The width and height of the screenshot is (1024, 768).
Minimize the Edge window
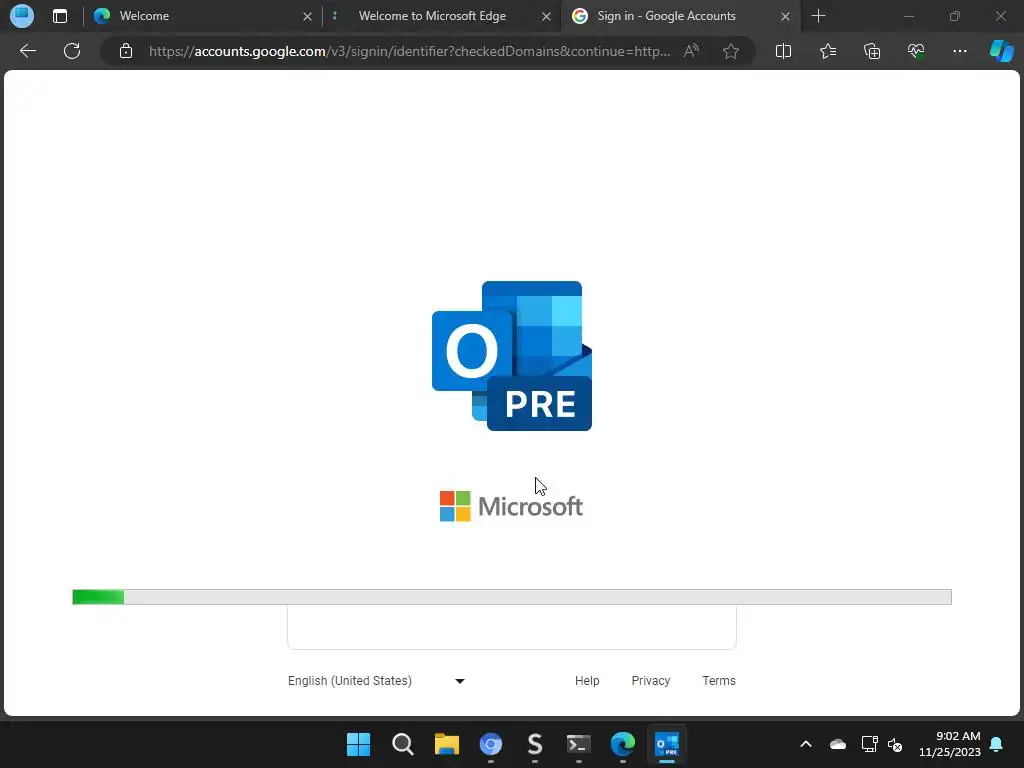click(908, 16)
